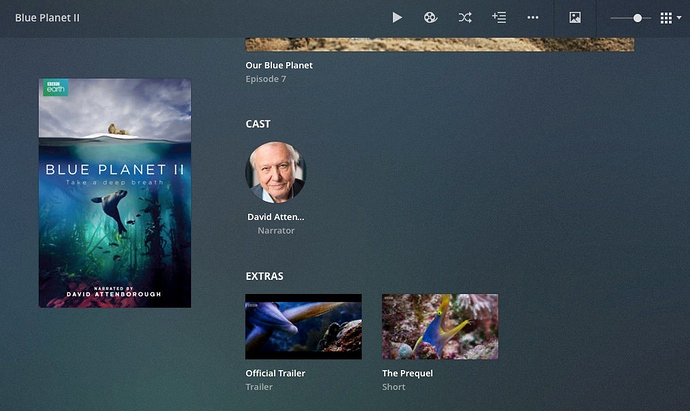The height and width of the screenshot is (411, 690).
Task: Open the grid view mode dropdown
Action: 671,18
